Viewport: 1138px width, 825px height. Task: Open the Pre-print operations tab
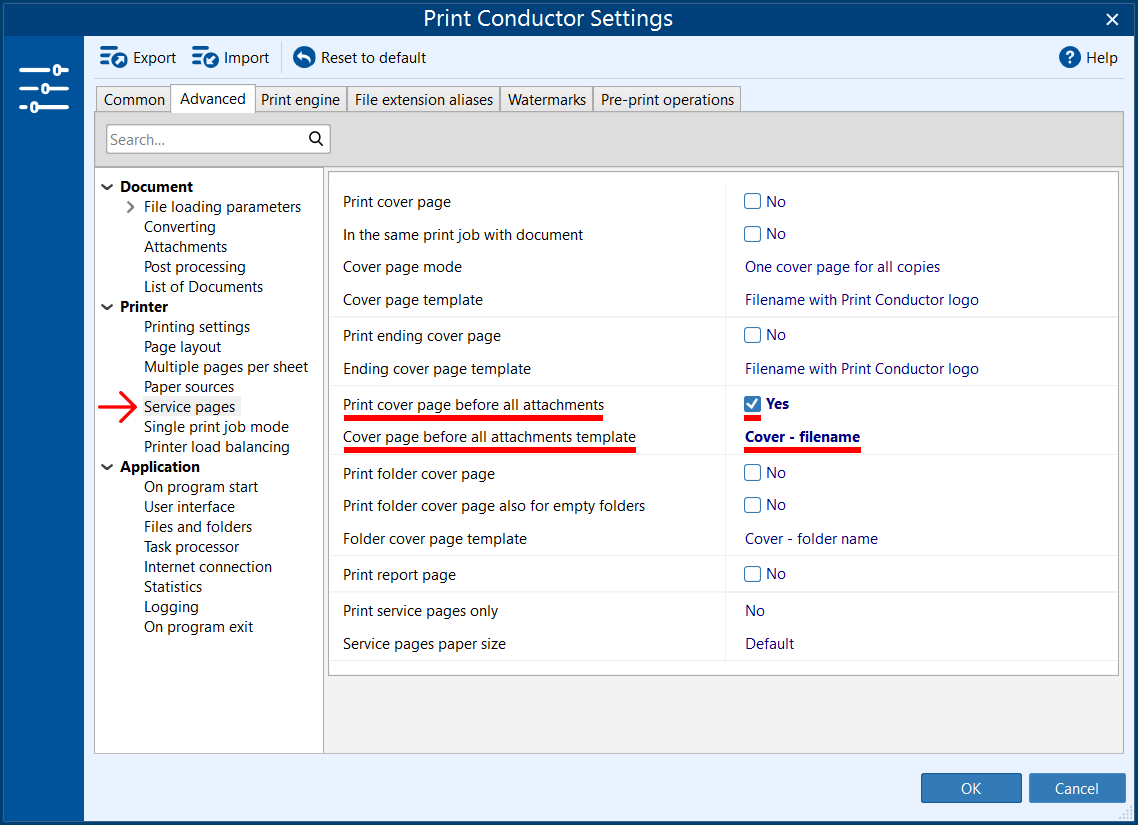667,100
